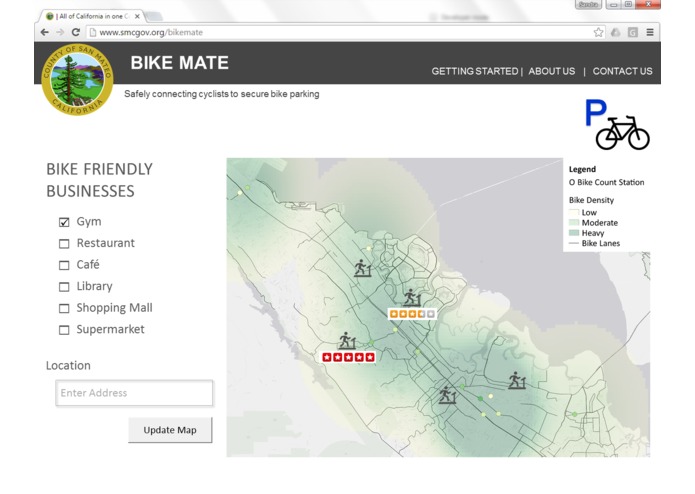Image resolution: width=695 pixels, height=494 pixels.
Task: Open the ABOUT US nav link
Action: [x=551, y=71]
